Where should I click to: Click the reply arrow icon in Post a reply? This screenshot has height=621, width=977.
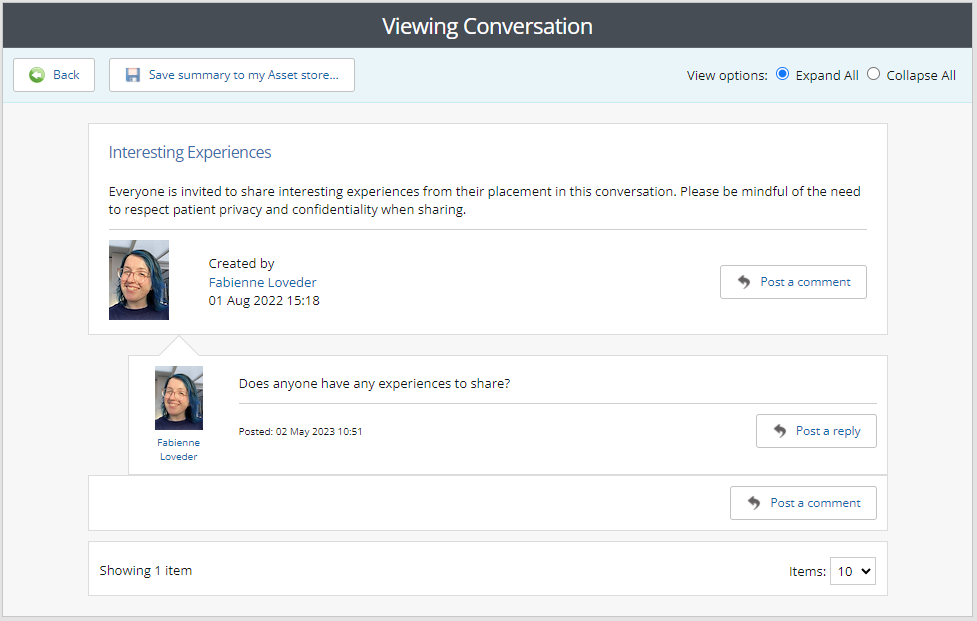tap(780, 430)
